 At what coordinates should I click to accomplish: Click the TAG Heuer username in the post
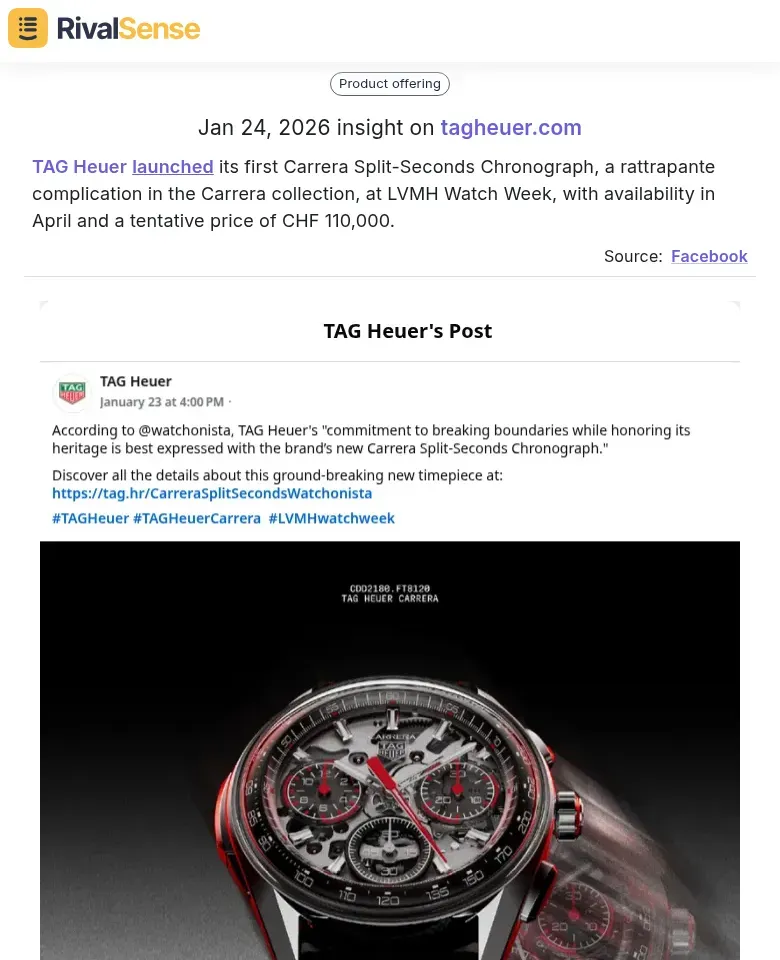pyautogui.click(x=136, y=381)
